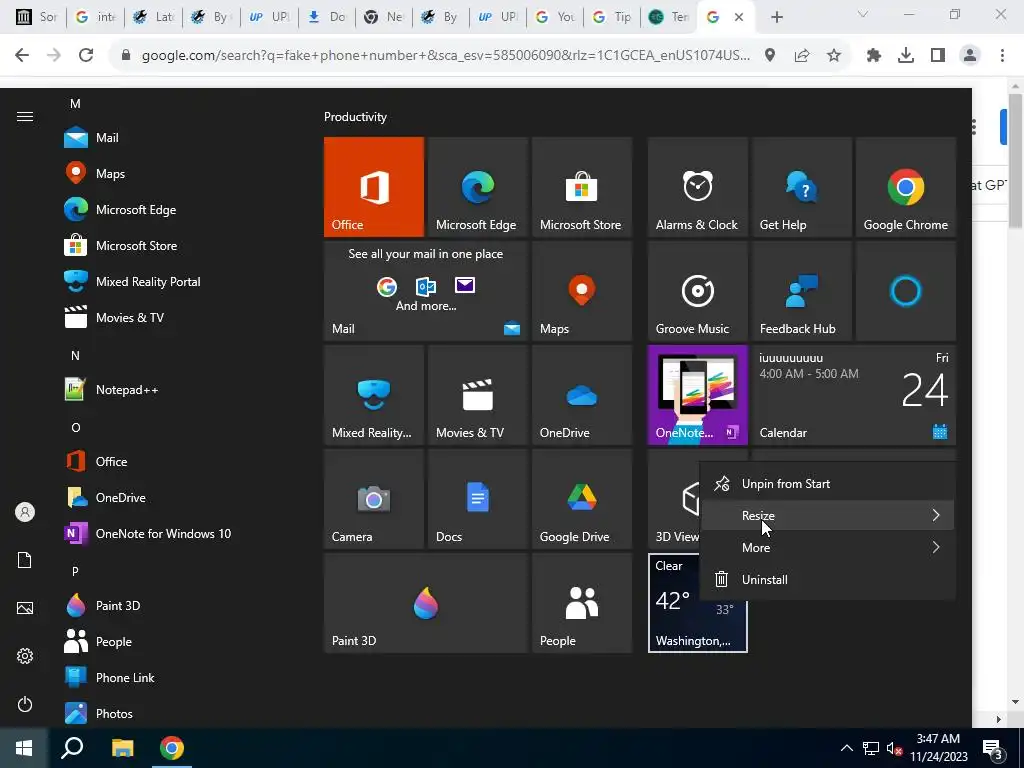Expand the Resize submenu chevron
This screenshot has width=1024, height=768.
(x=936, y=515)
